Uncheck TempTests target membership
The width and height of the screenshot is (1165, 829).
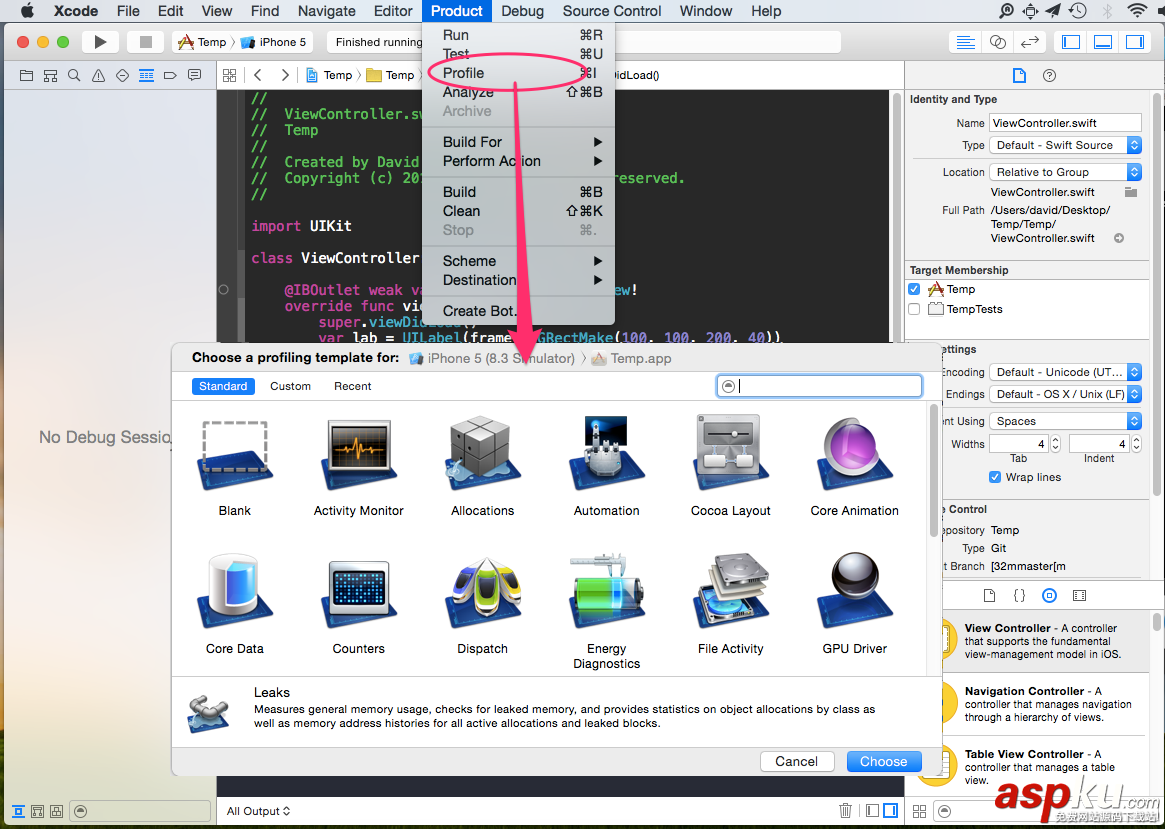tap(914, 309)
